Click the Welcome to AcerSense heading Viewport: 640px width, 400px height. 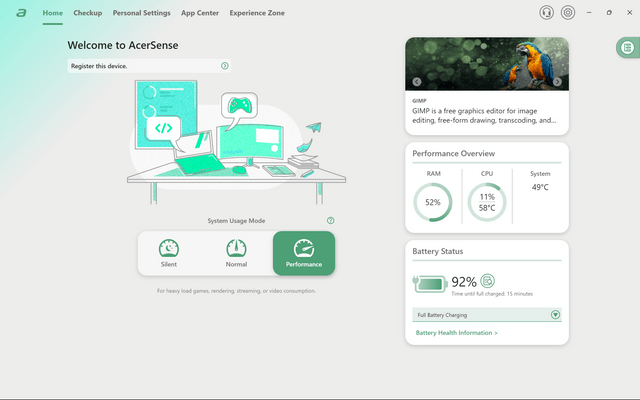tap(123, 45)
